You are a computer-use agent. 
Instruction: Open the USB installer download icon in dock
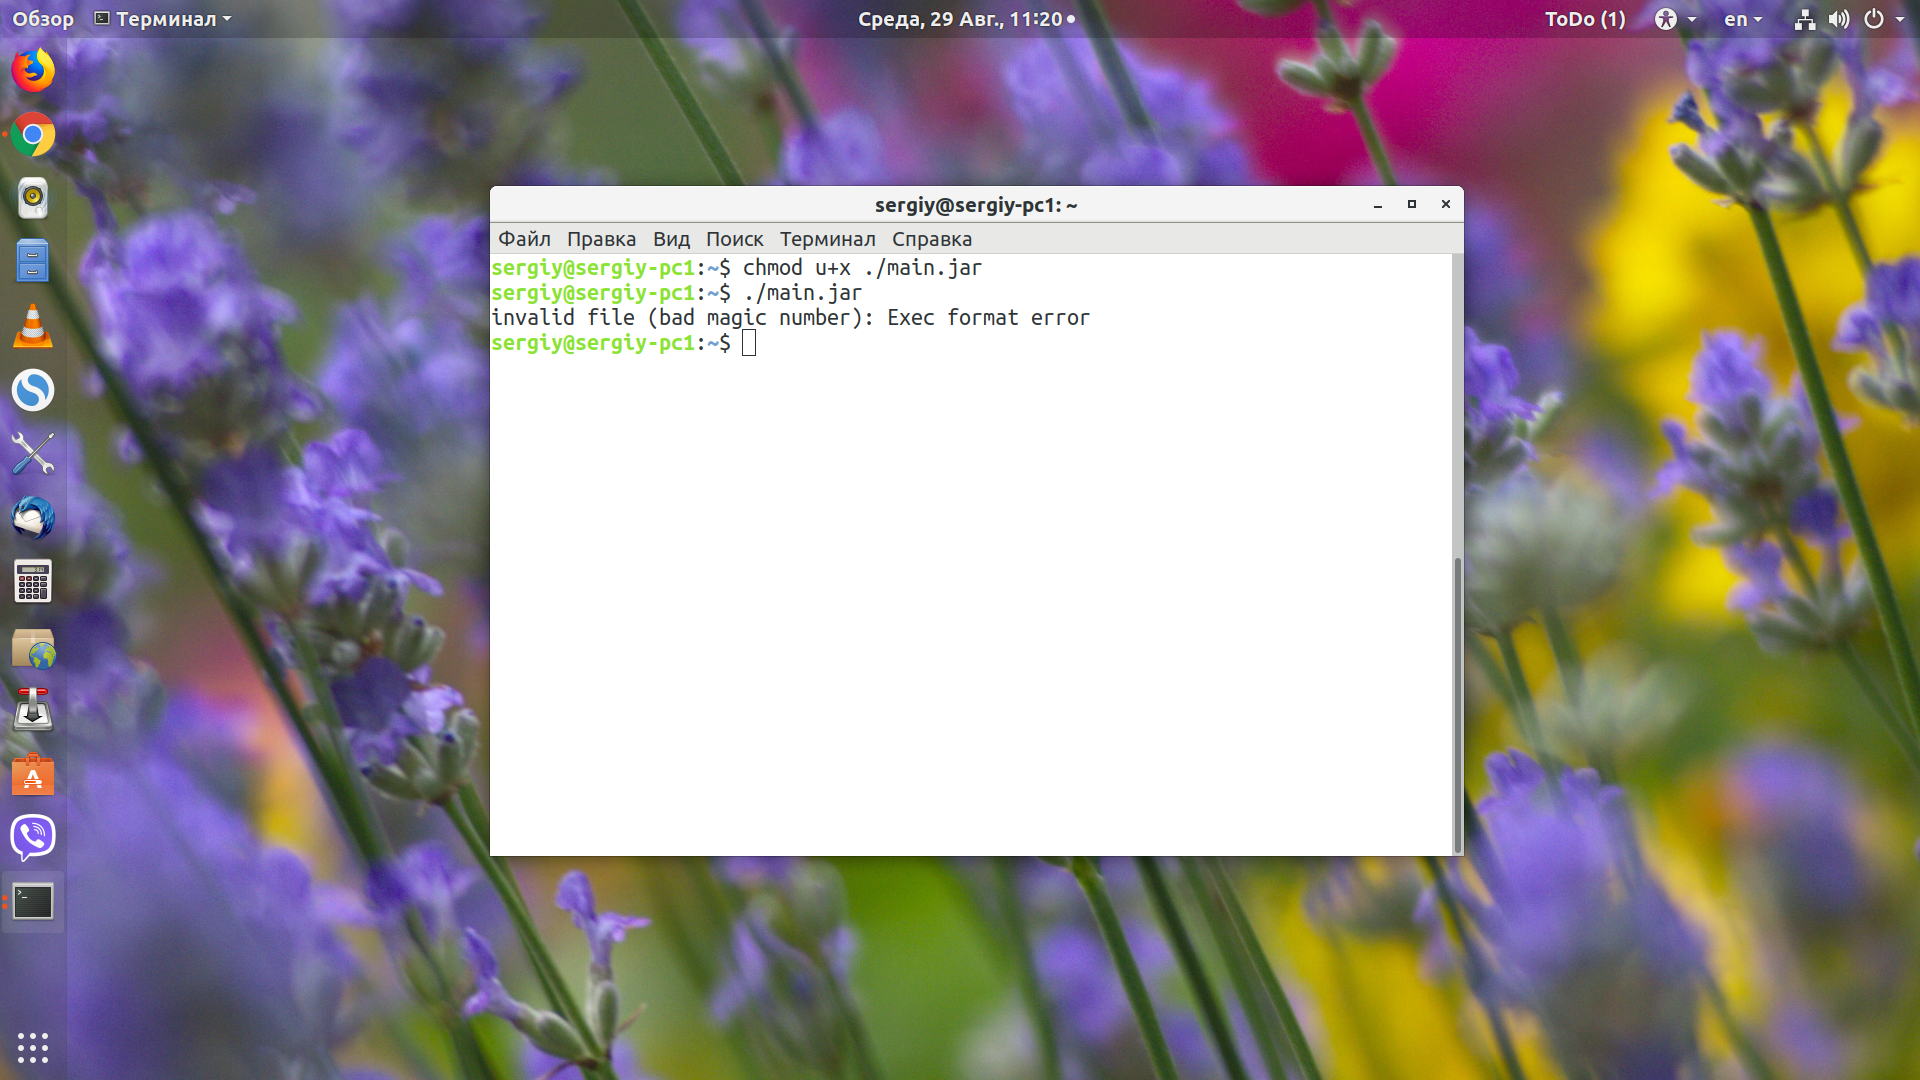pos(33,710)
